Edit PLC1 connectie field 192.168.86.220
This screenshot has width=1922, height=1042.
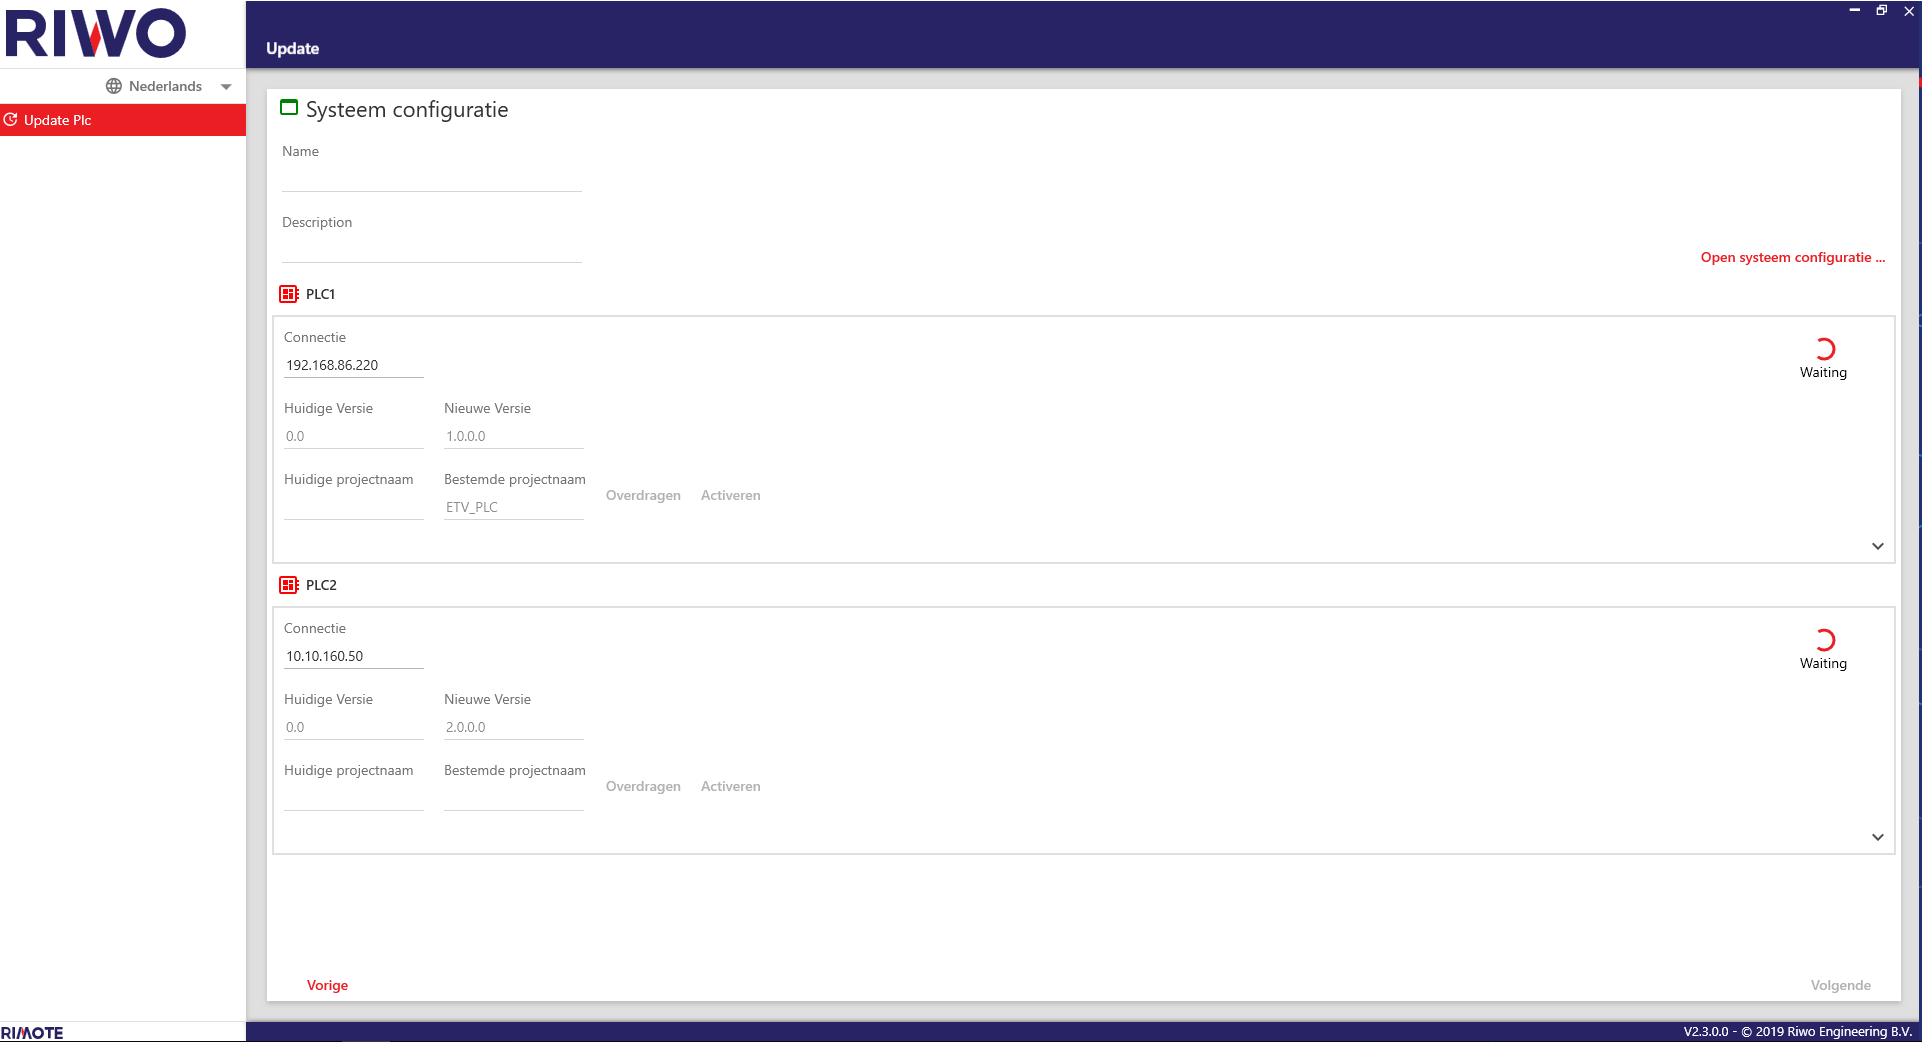[x=354, y=365]
